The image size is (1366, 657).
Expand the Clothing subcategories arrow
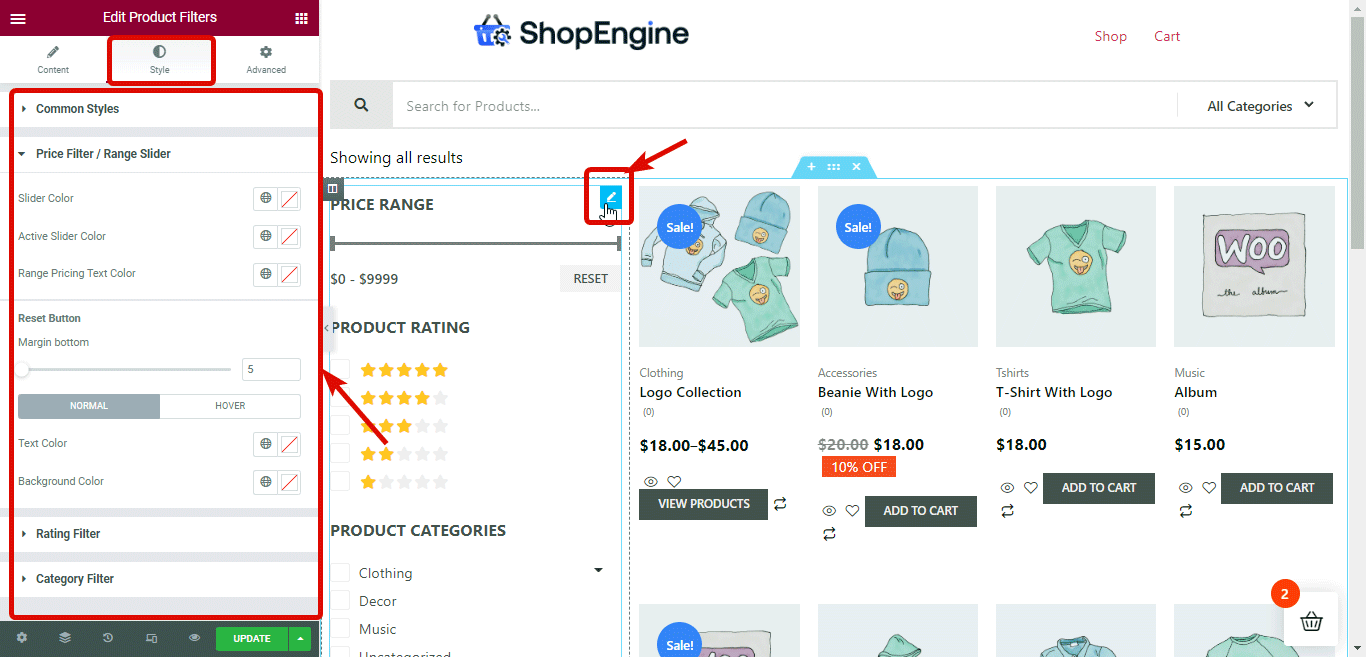point(599,571)
